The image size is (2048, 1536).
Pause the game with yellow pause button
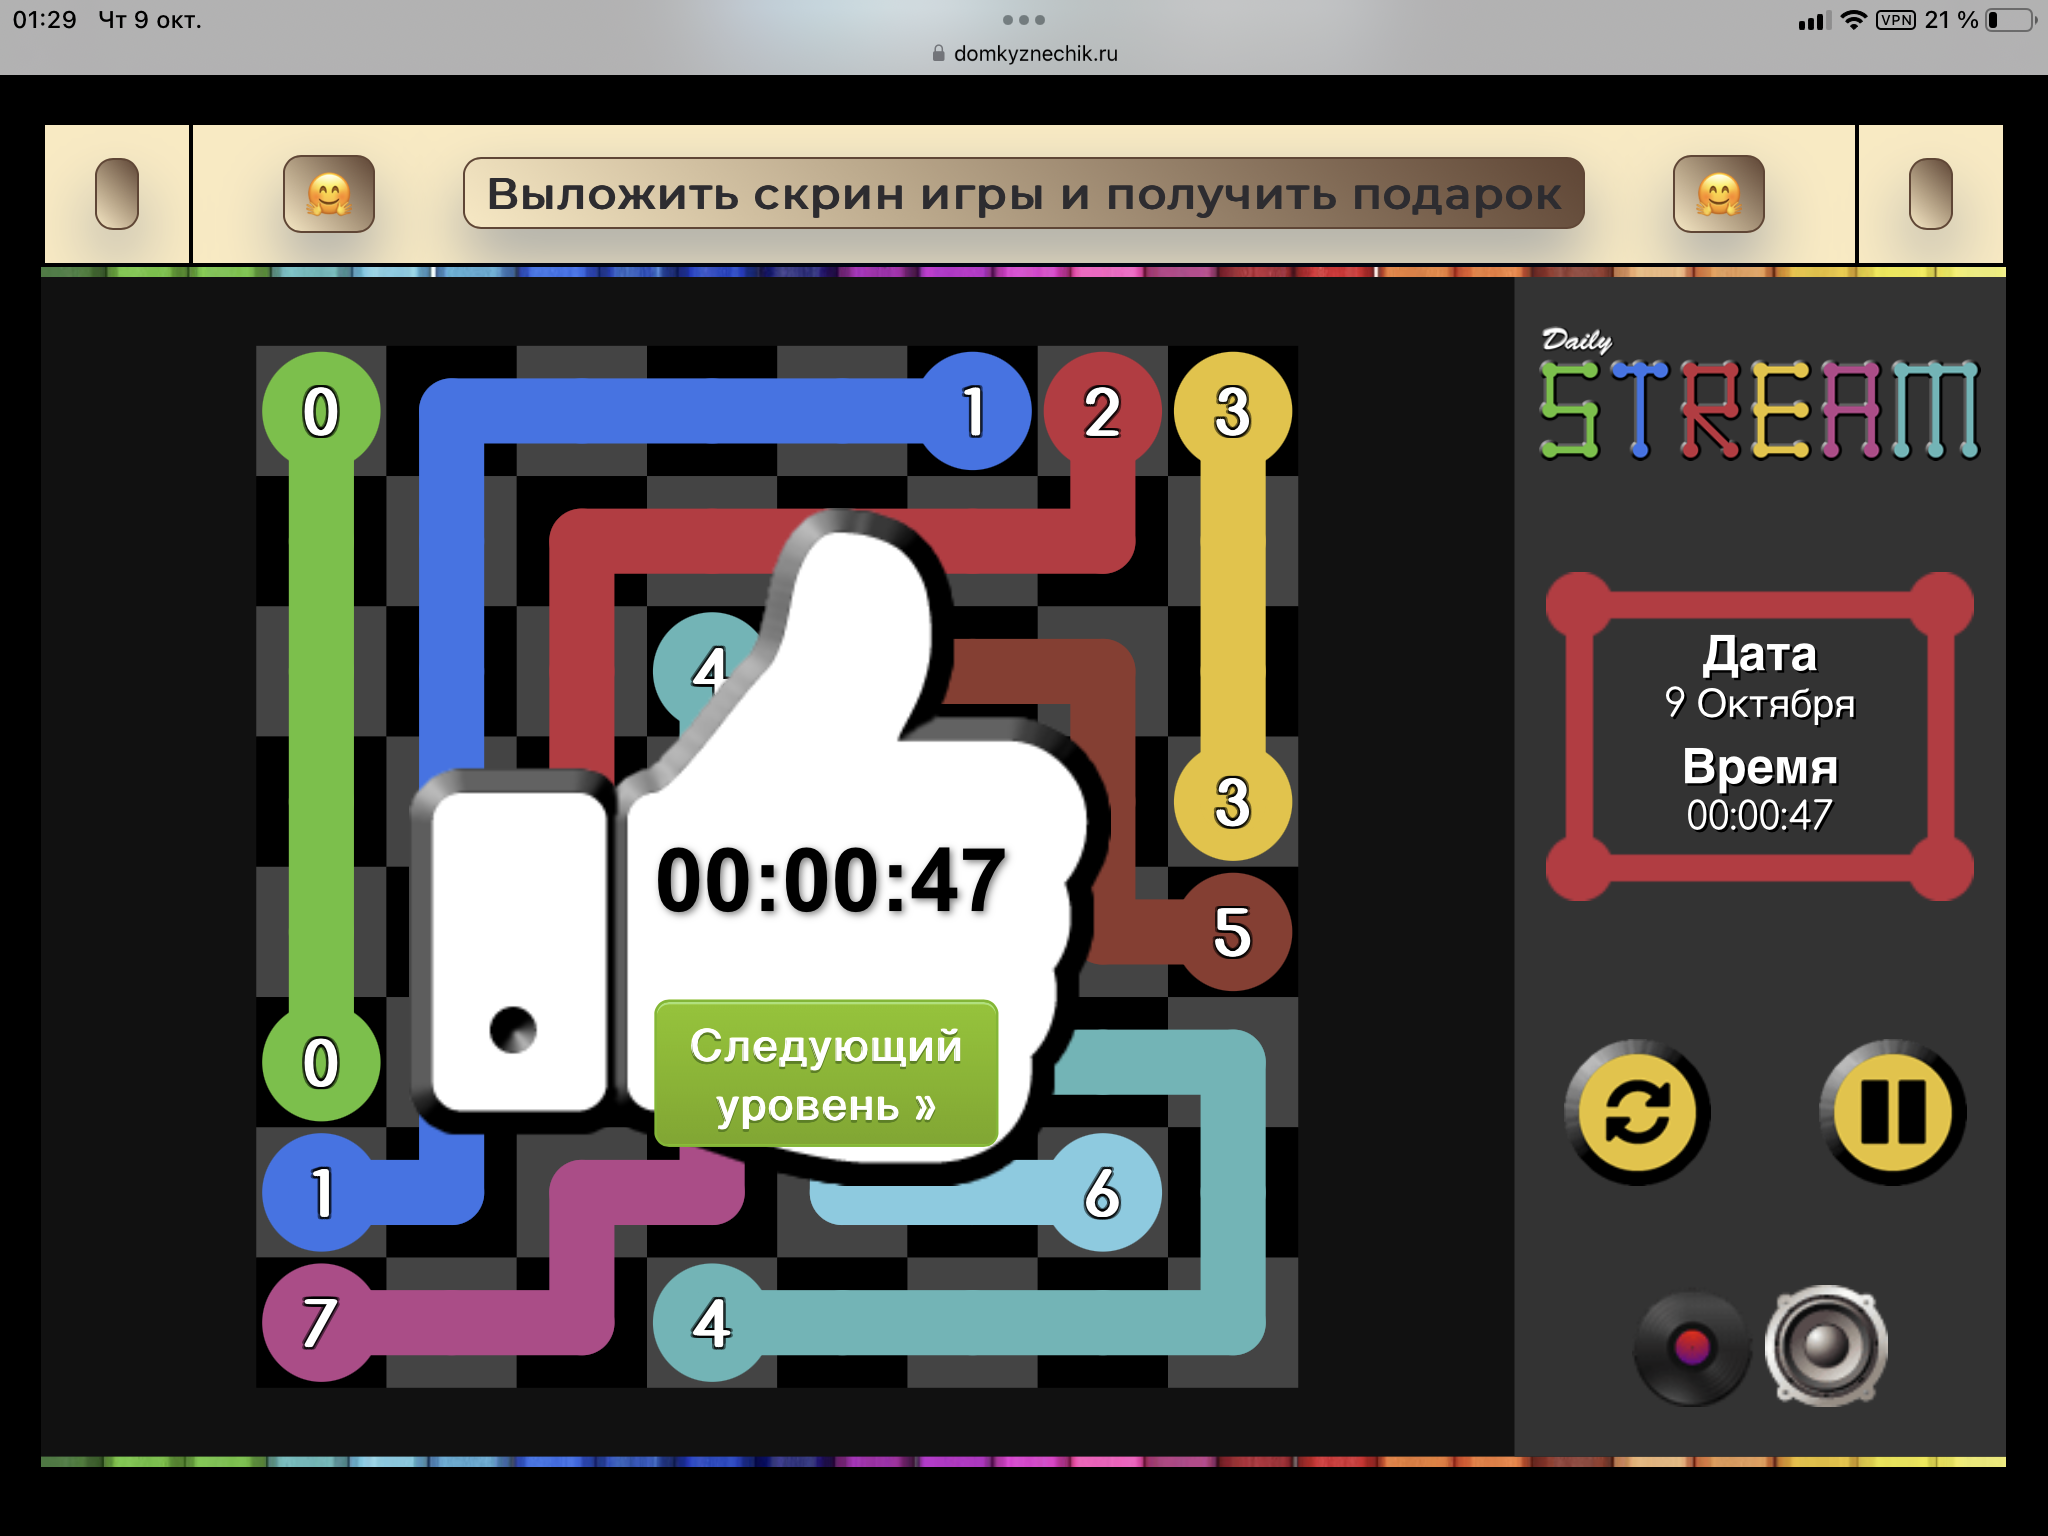(x=1892, y=1112)
